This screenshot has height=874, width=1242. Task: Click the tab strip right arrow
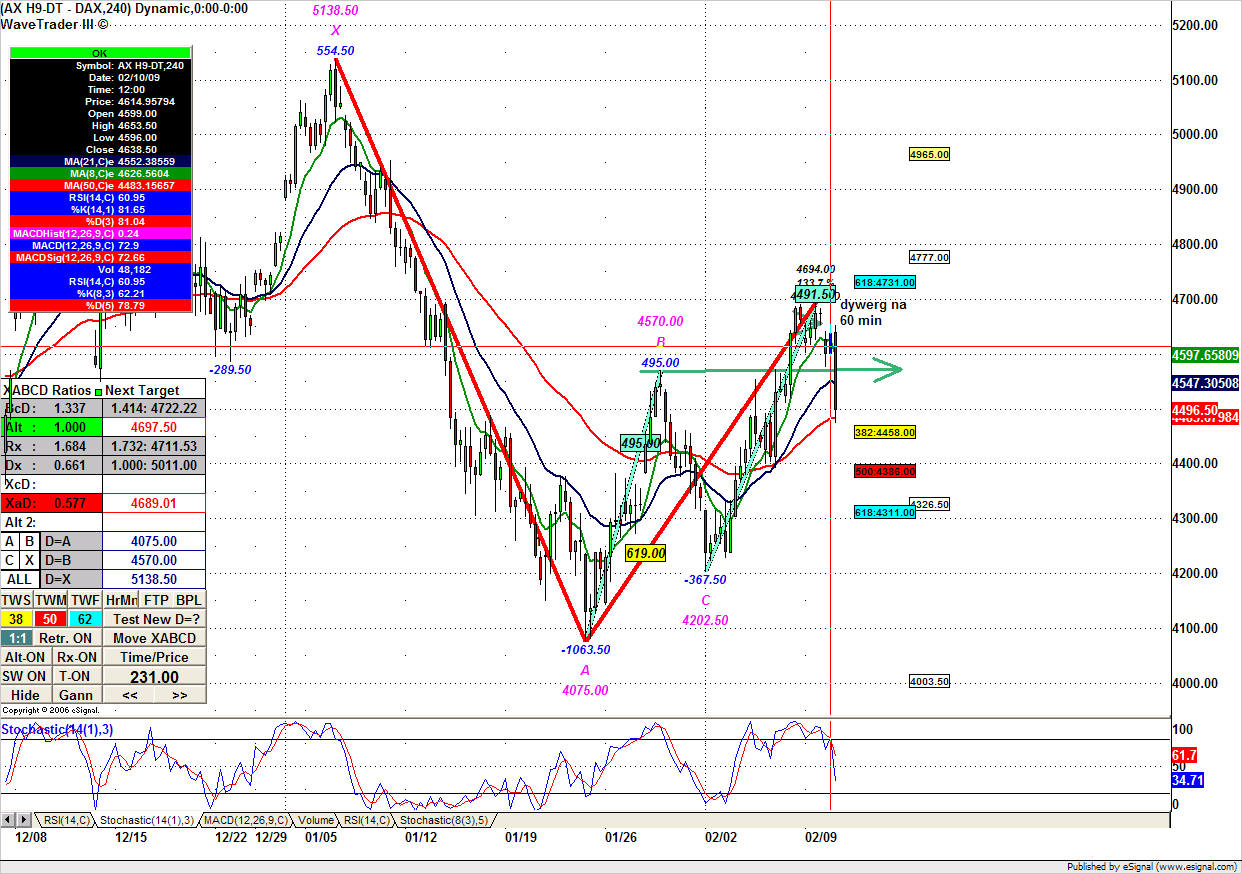pyautogui.click(x=22, y=820)
